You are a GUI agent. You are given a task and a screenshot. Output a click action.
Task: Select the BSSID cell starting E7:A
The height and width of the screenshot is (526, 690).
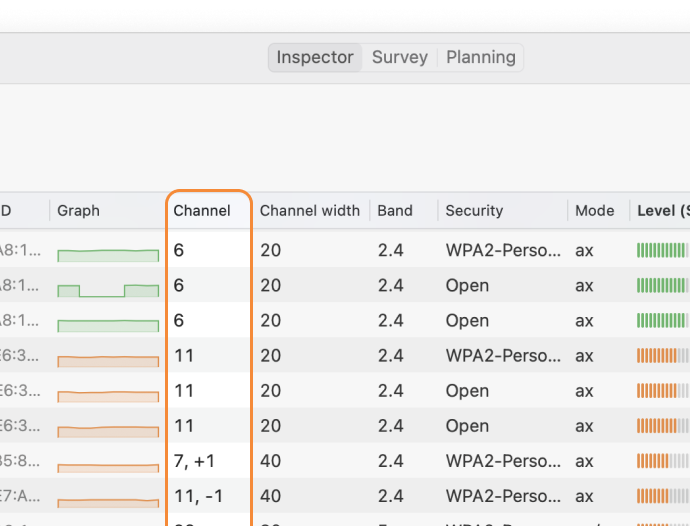[20, 496]
